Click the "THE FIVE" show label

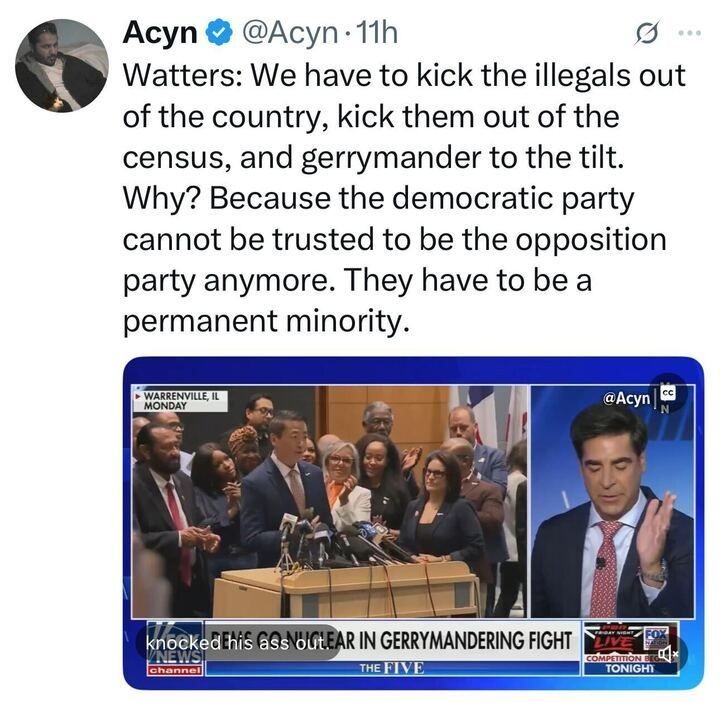click(392, 668)
